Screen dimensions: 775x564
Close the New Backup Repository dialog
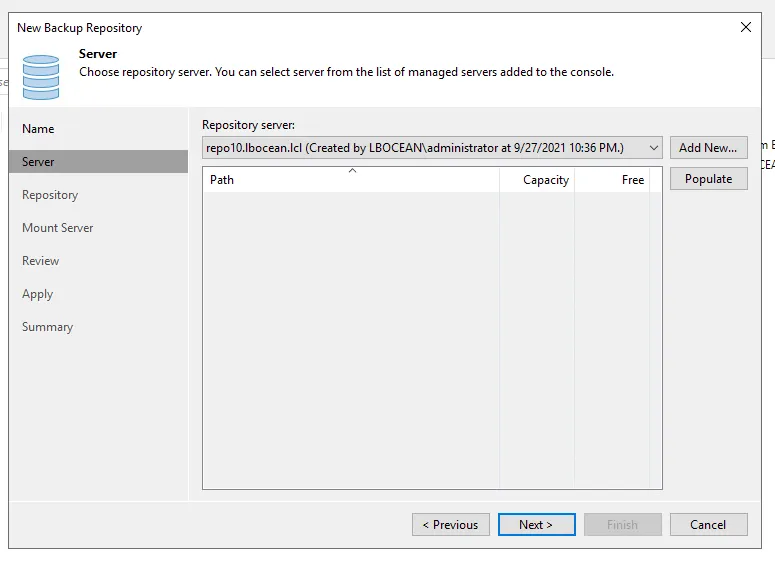pos(746,28)
